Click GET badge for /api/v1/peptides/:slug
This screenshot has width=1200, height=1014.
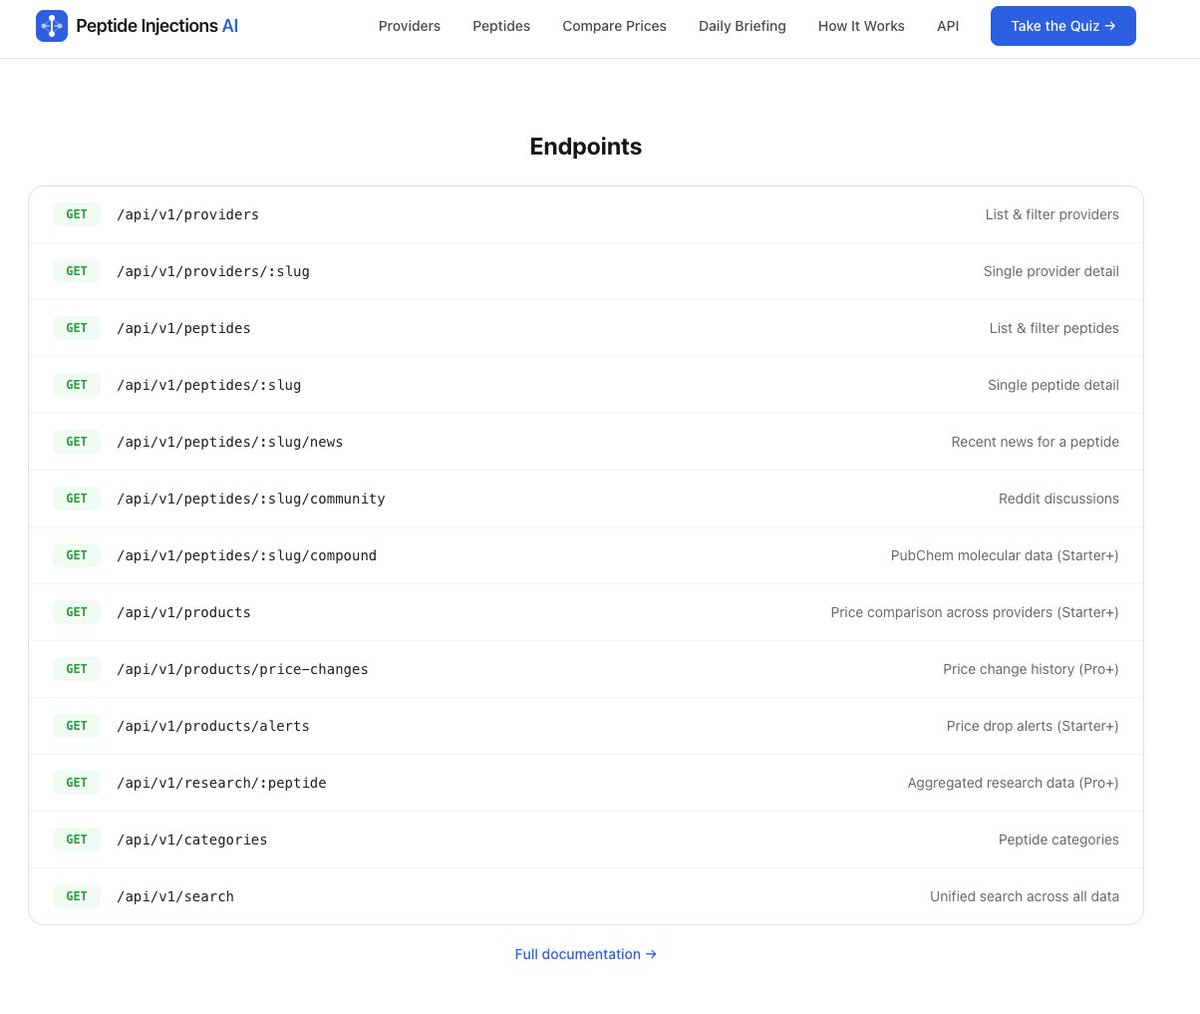click(77, 385)
